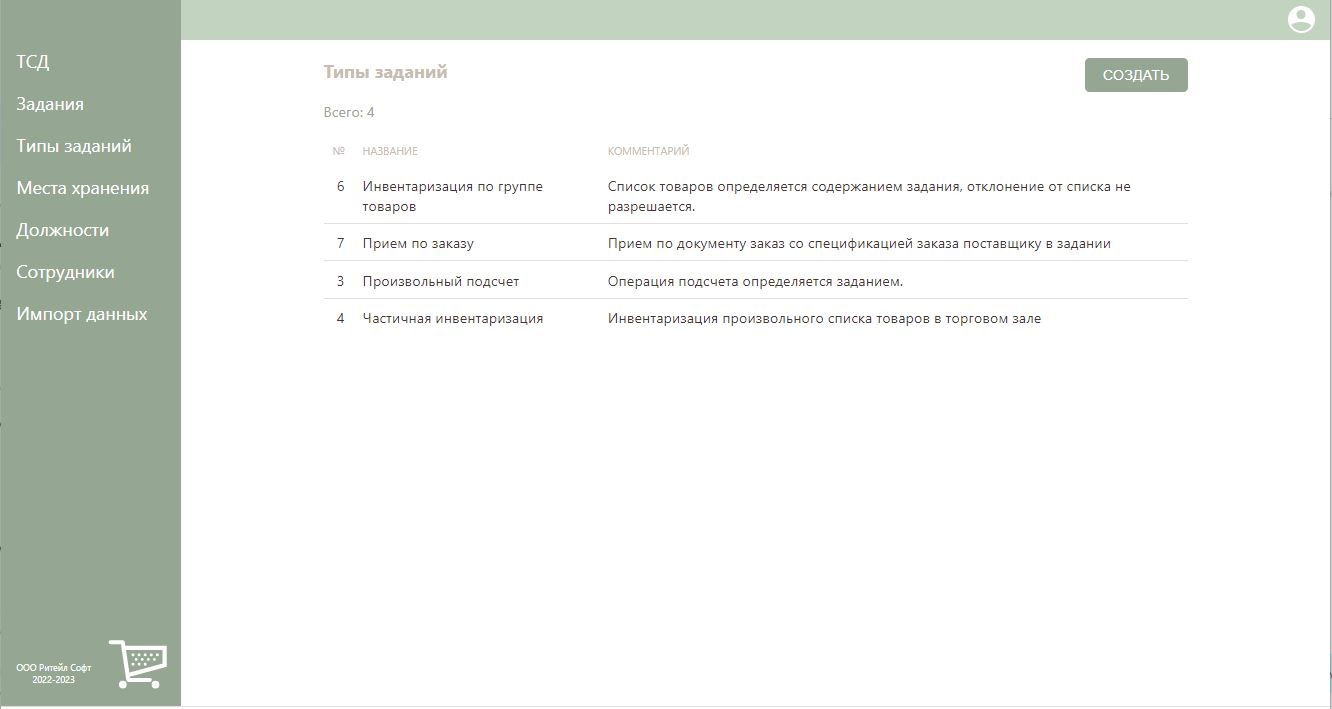Click the СОЗДАТЬ button
Image resolution: width=1332 pixels, height=709 pixels.
[x=1136, y=75]
